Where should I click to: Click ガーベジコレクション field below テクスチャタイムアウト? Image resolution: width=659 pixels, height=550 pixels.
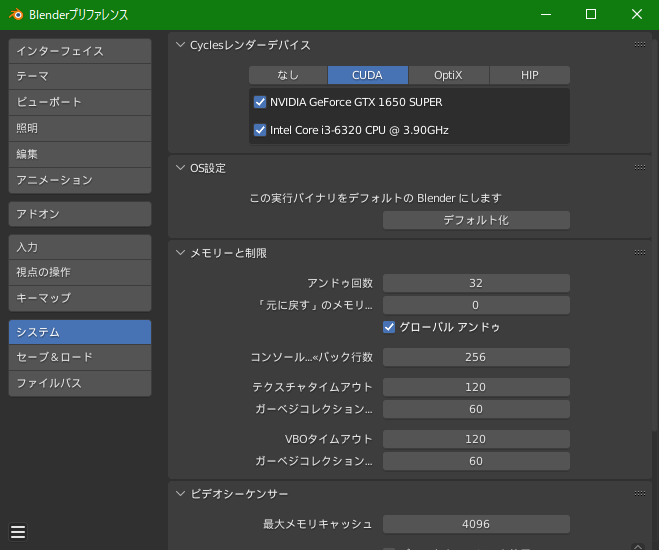pos(476,409)
